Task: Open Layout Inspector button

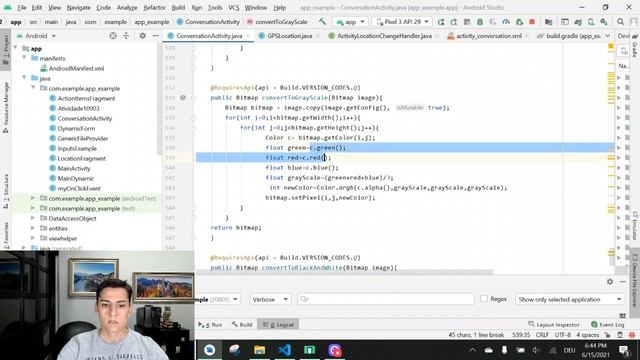Action: (554, 324)
